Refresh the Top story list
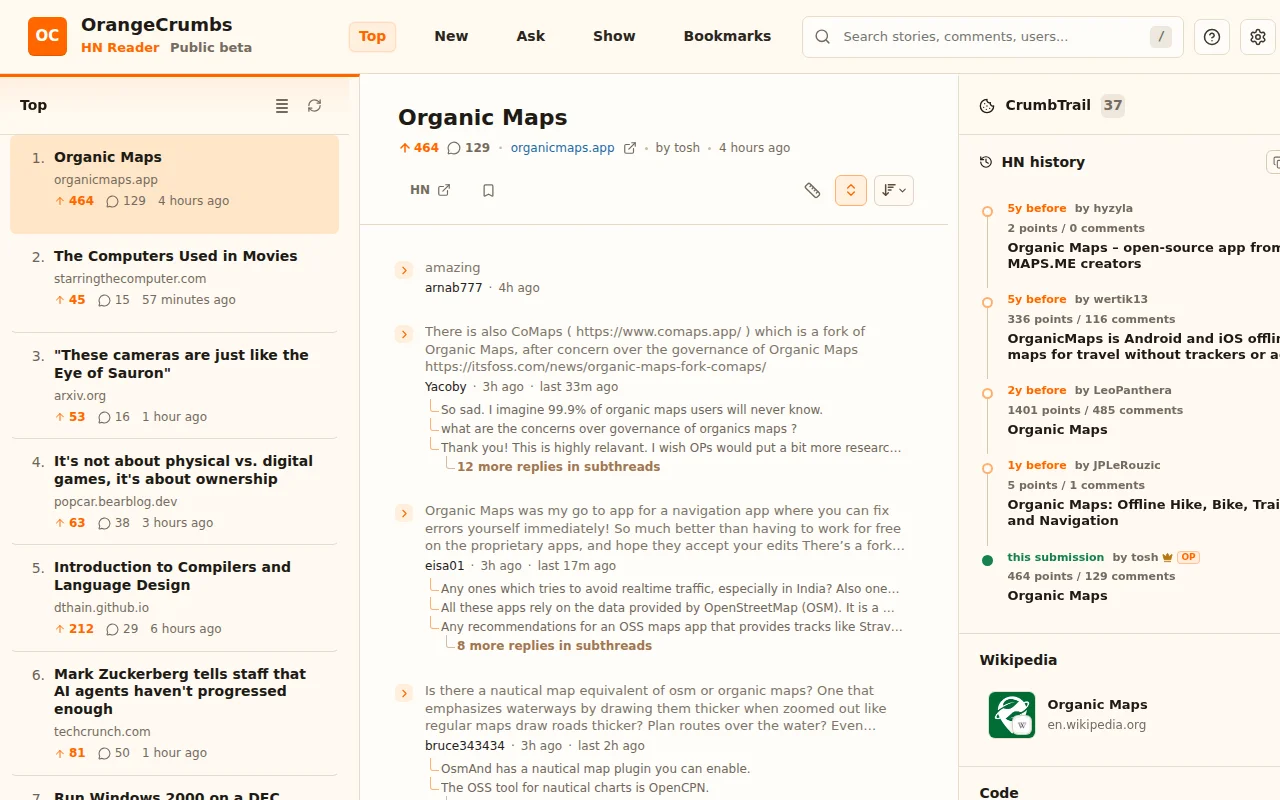 click(x=315, y=105)
